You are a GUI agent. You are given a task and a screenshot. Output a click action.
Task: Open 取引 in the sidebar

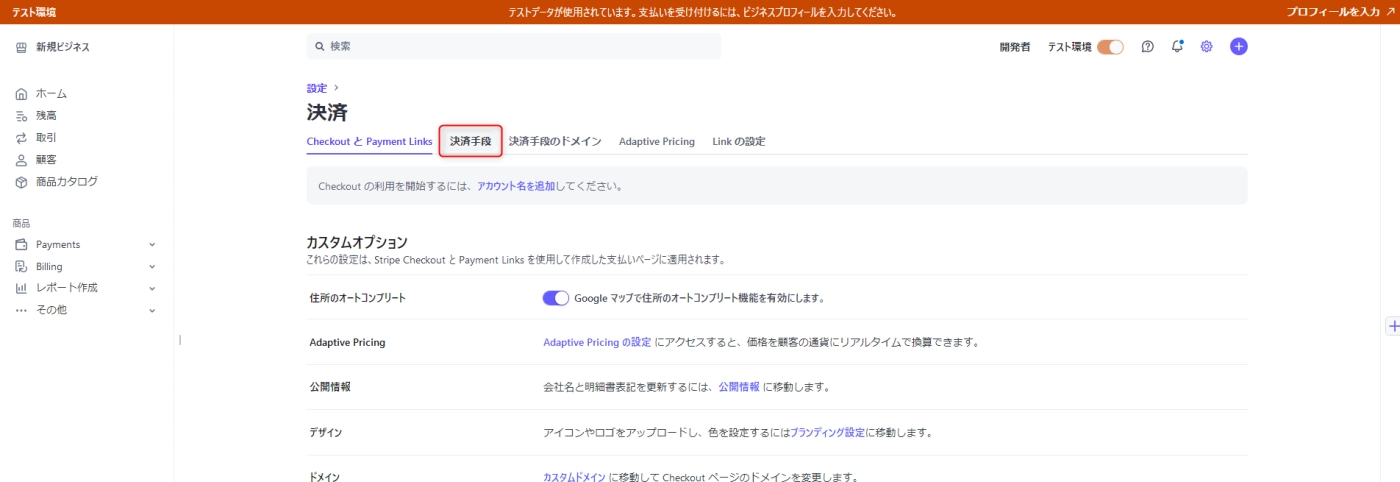point(46,138)
